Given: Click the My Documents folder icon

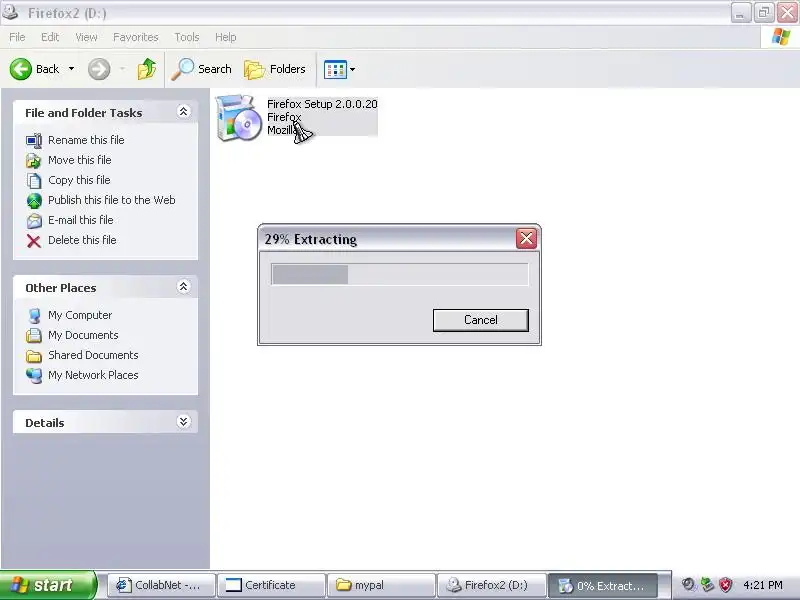Looking at the screenshot, I should [x=34, y=336].
